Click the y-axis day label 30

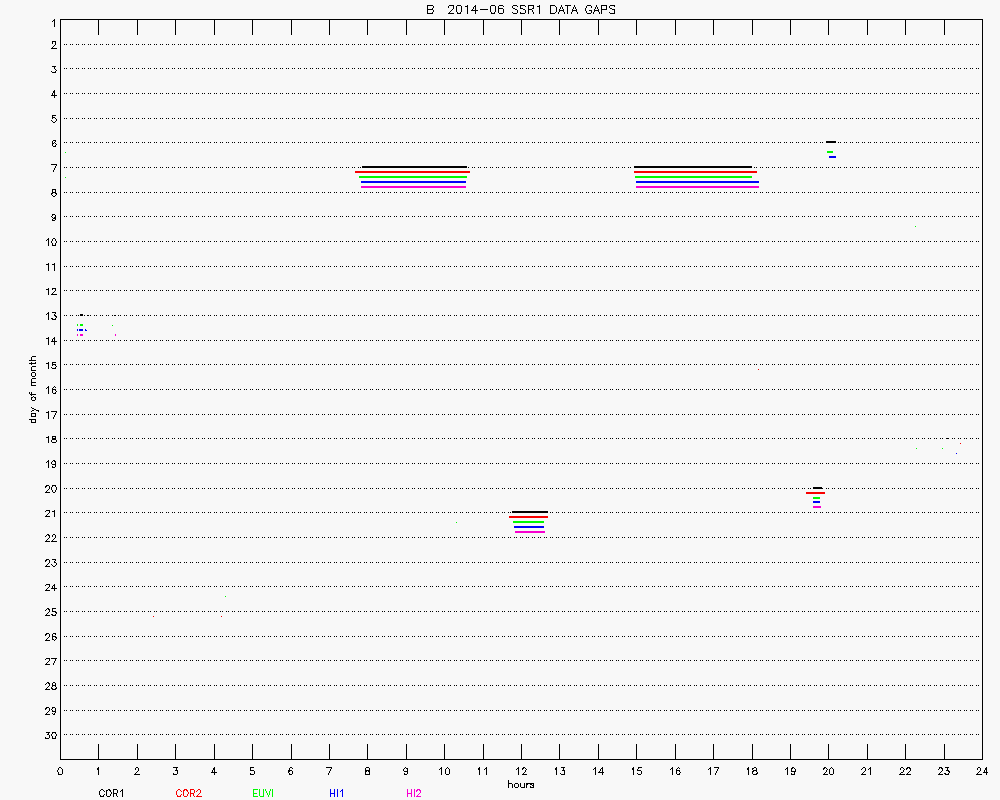click(x=47, y=735)
